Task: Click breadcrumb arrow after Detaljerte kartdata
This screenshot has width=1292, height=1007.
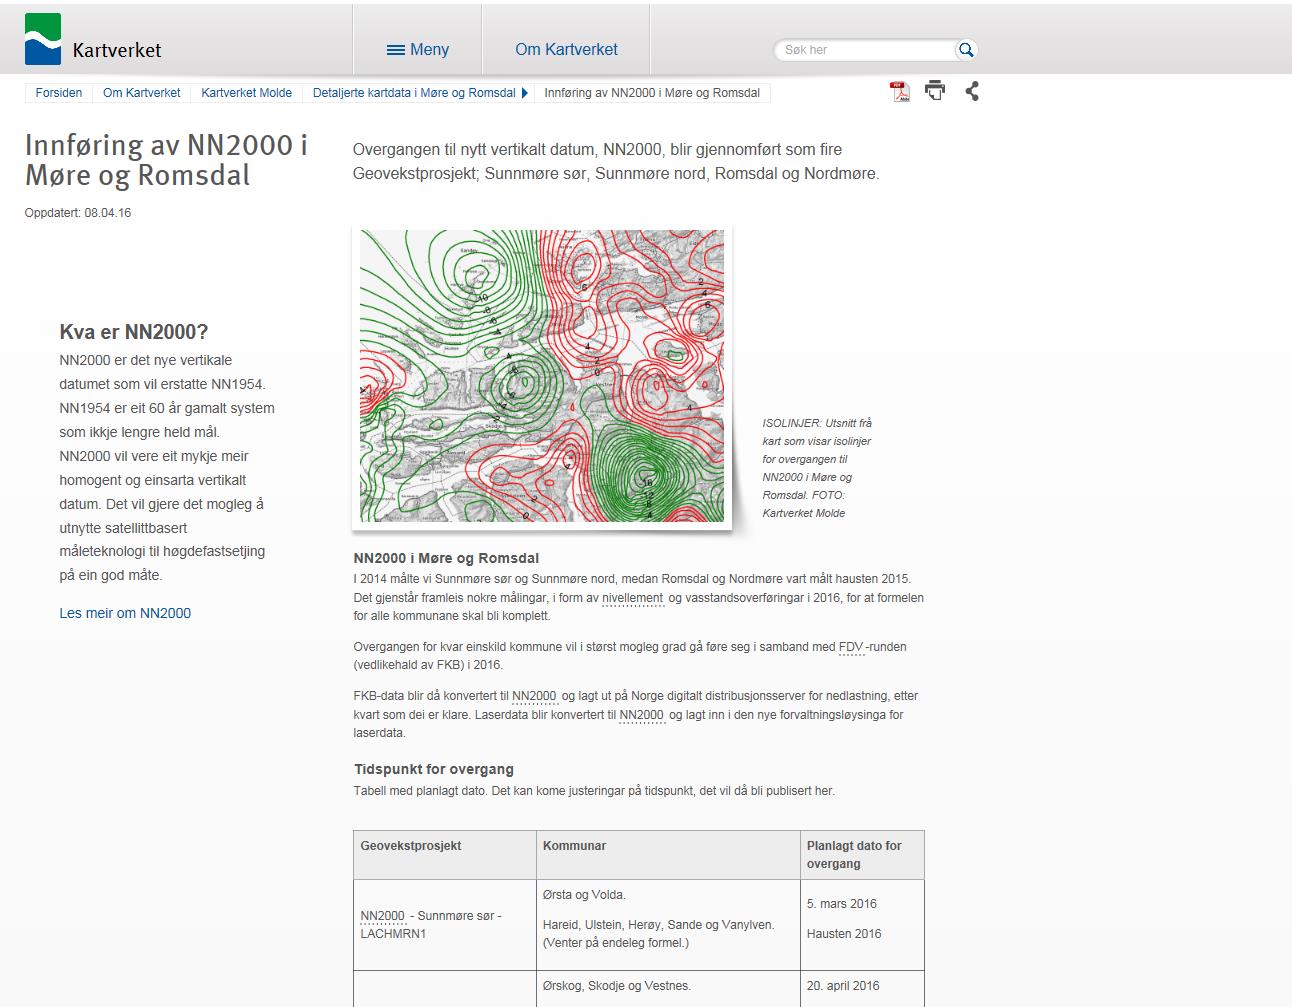Action: 524,93
